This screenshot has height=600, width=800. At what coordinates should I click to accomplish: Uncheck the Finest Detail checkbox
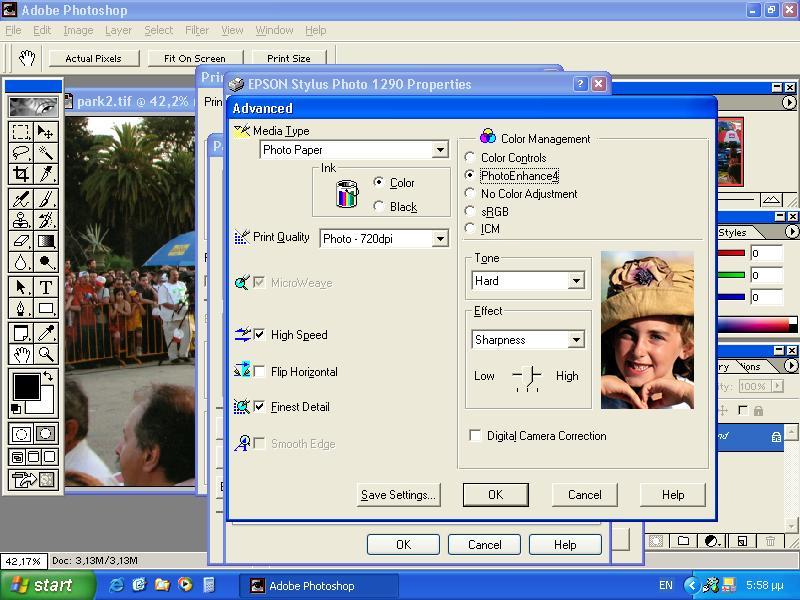coord(260,407)
